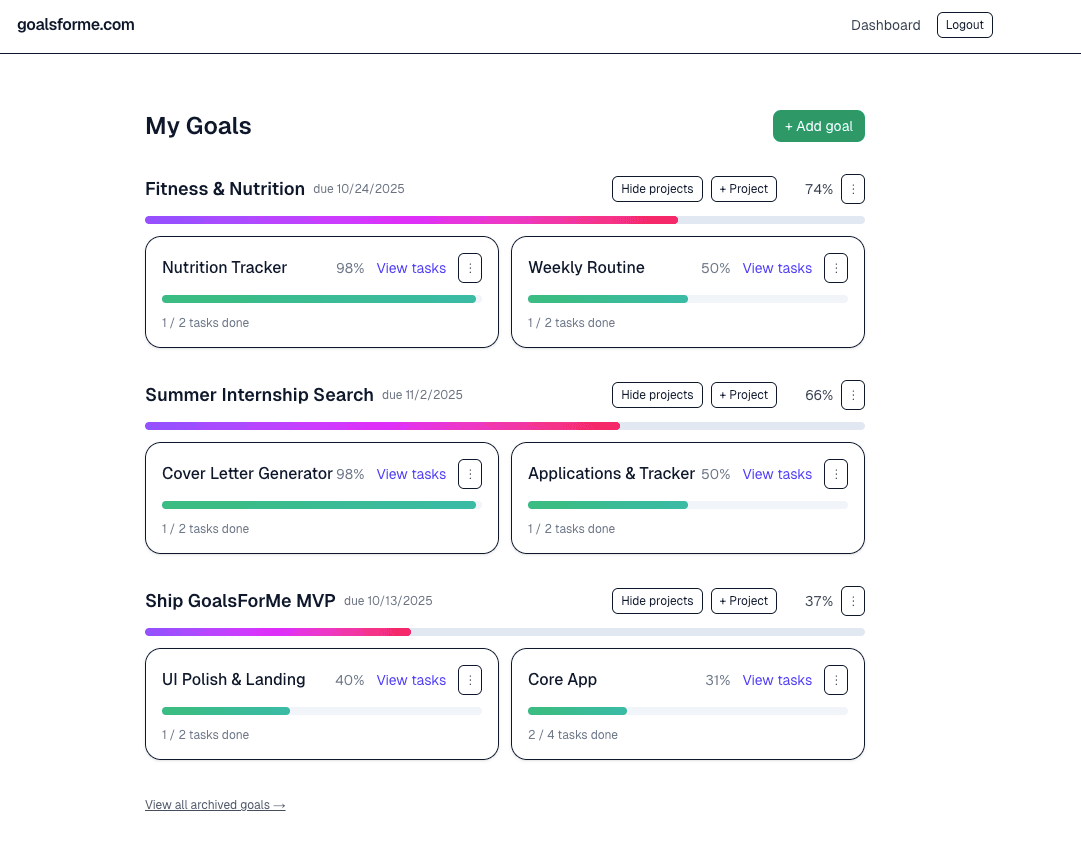Hide projects under Fitness & Nutrition
The height and width of the screenshot is (850, 1081).
[x=657, y=189]
